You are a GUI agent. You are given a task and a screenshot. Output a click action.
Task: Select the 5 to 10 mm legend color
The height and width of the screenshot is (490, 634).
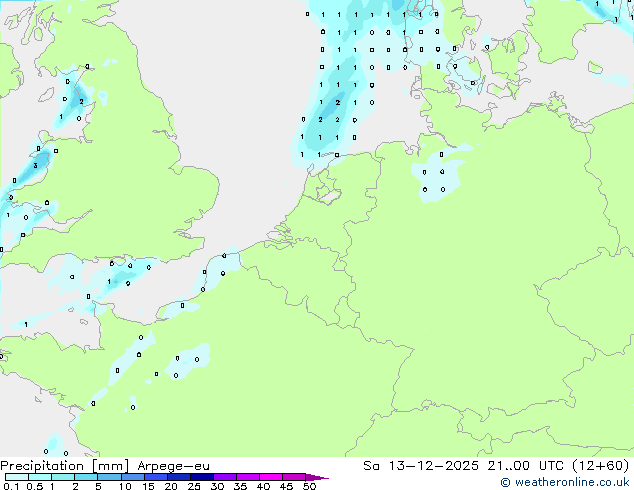[109, 477]
